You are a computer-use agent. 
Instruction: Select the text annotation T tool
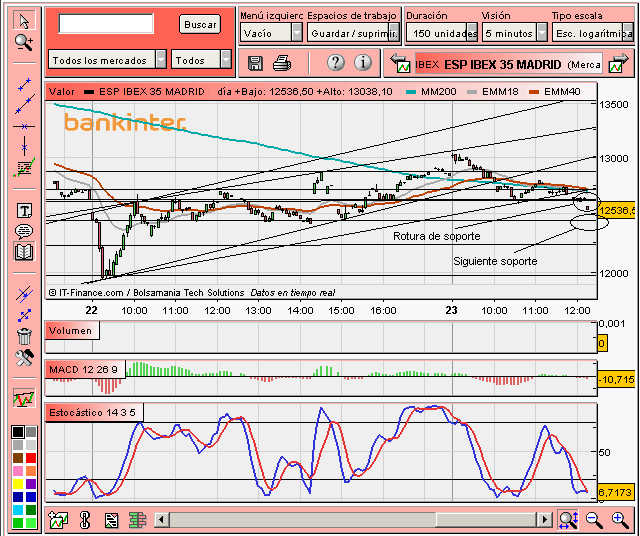pos(24,211)
